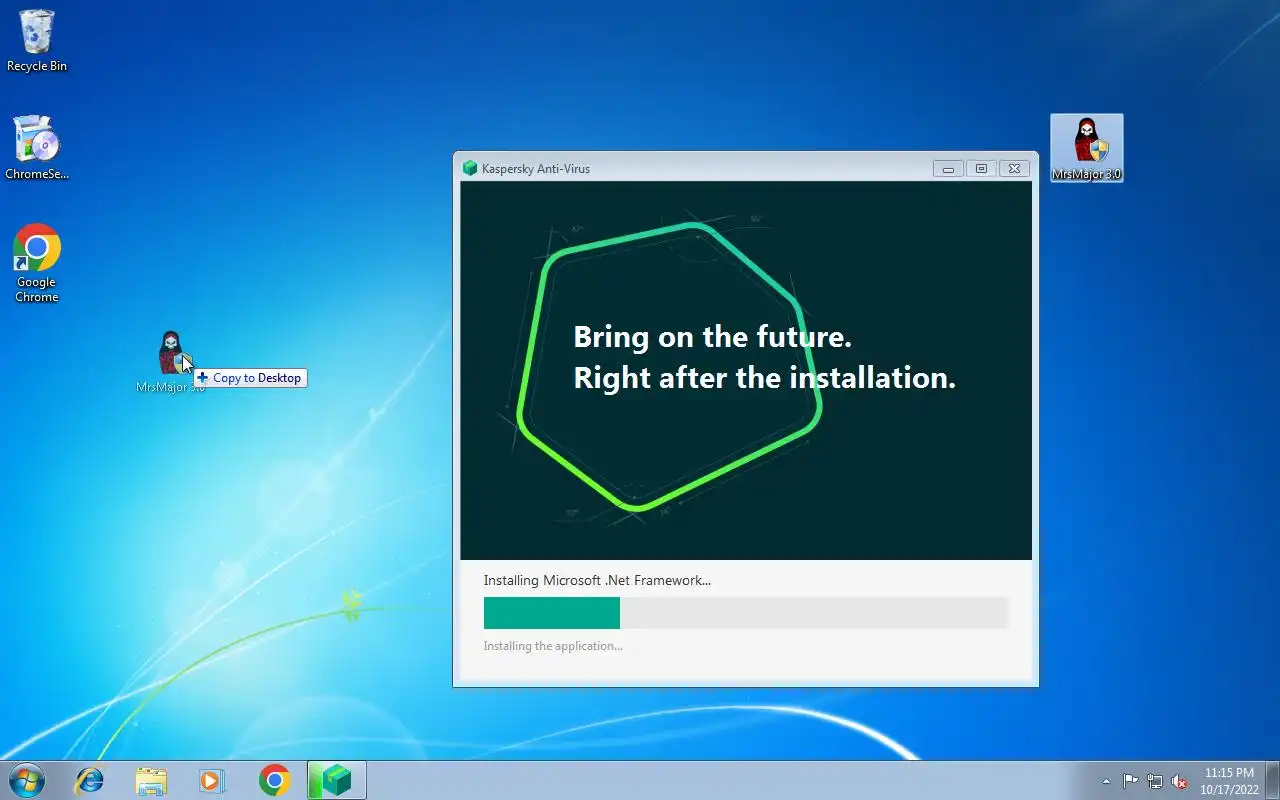Select the ChromeSe... installer desktop icon
Image resolution: width=1280 pixels, height=800 pixels.
[37, 148]
